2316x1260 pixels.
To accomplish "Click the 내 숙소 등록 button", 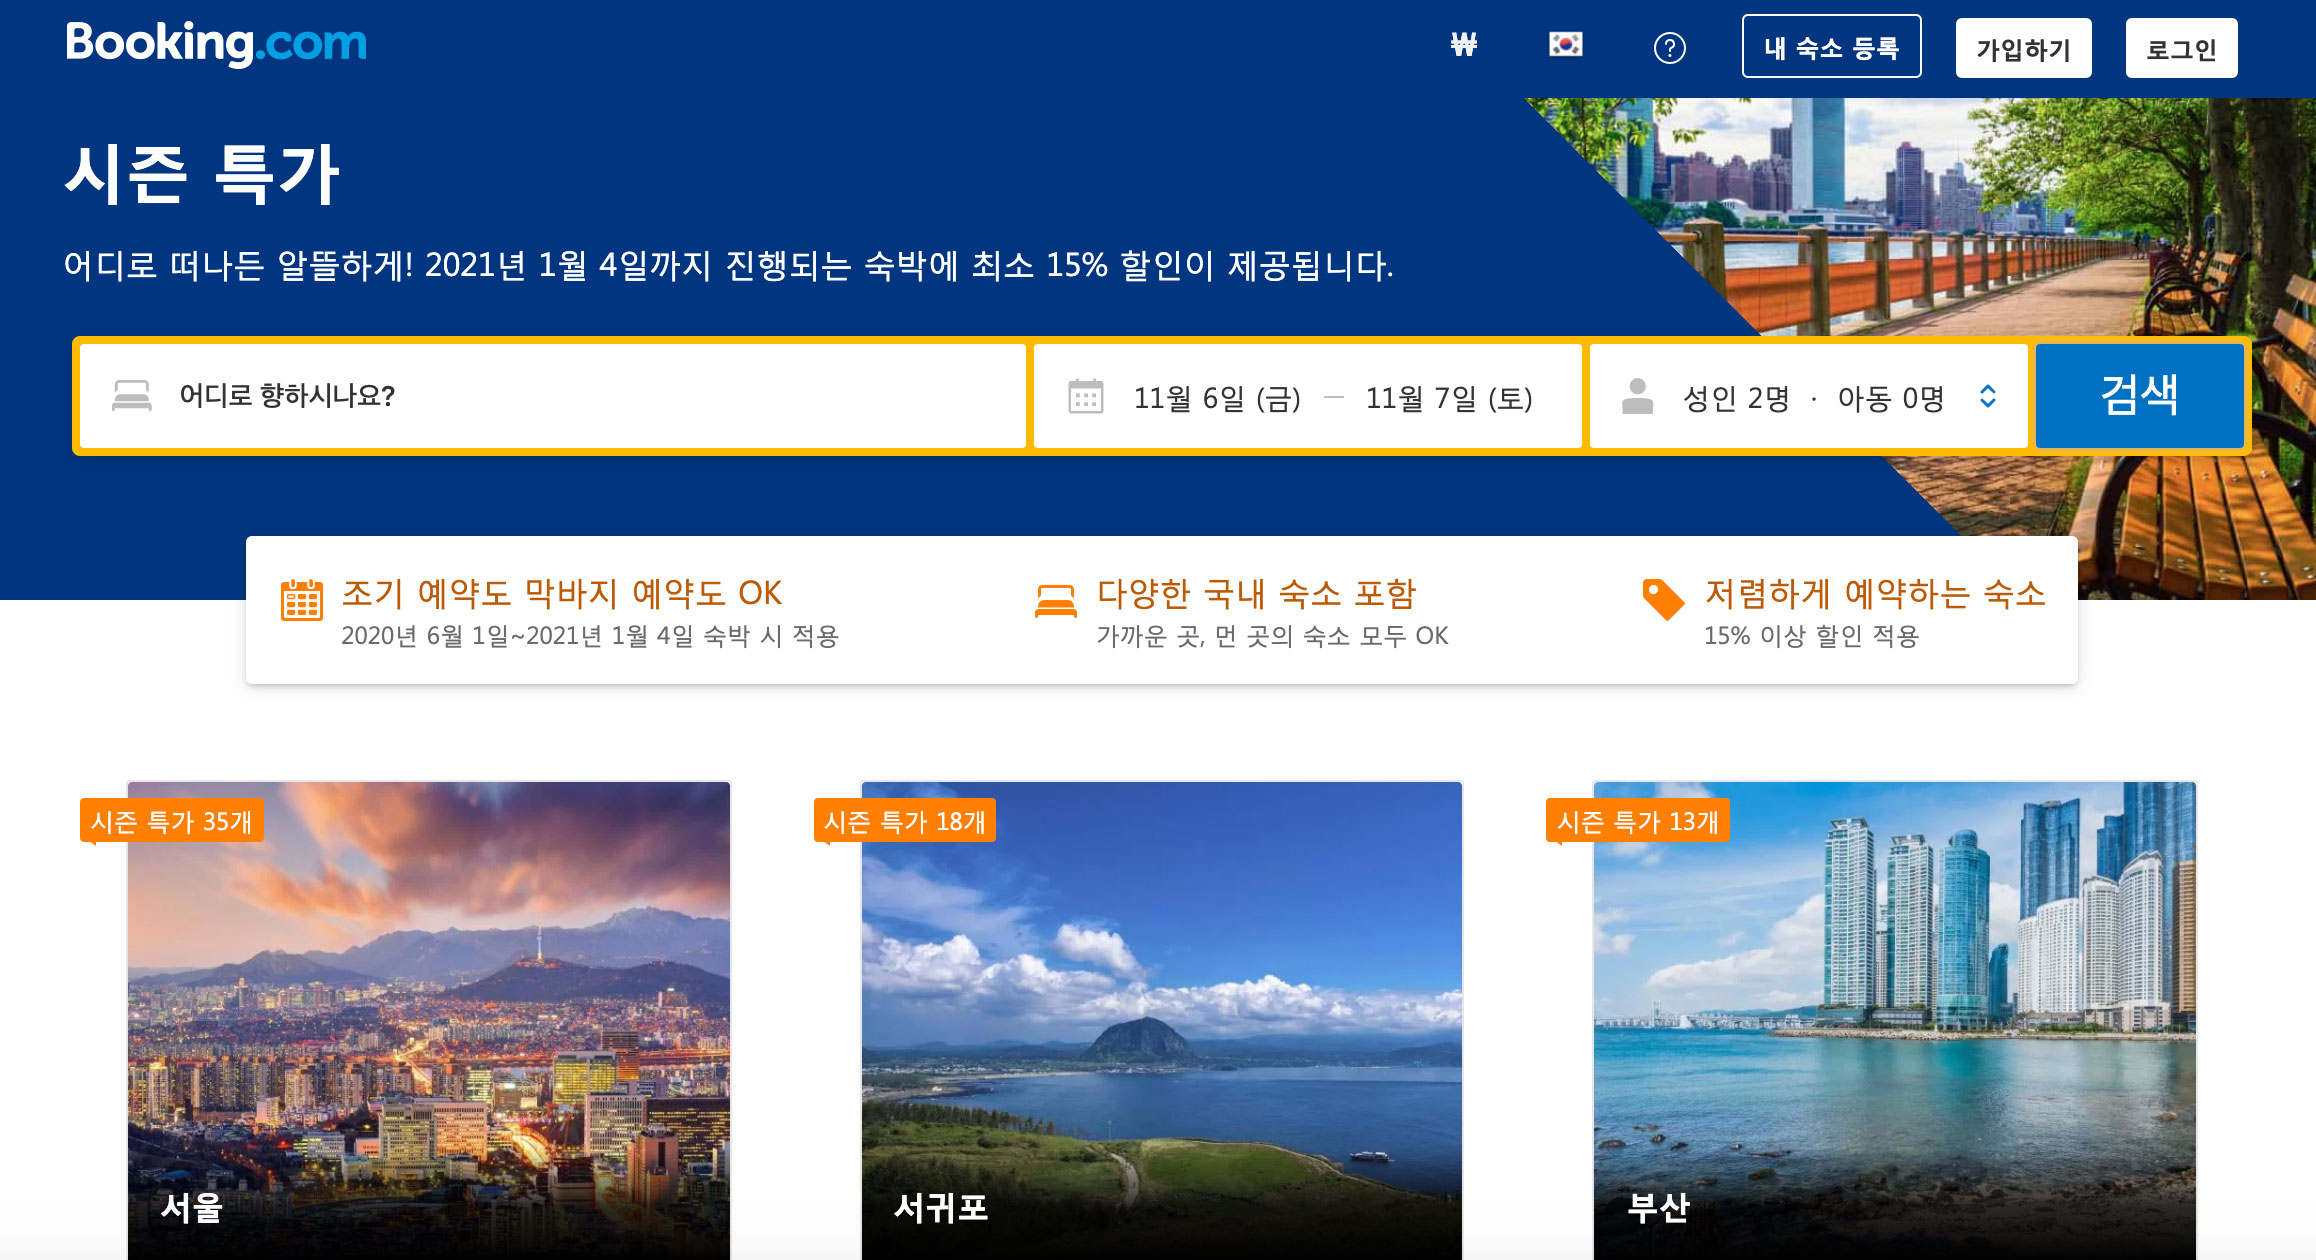I will [x=1831, y=47].
